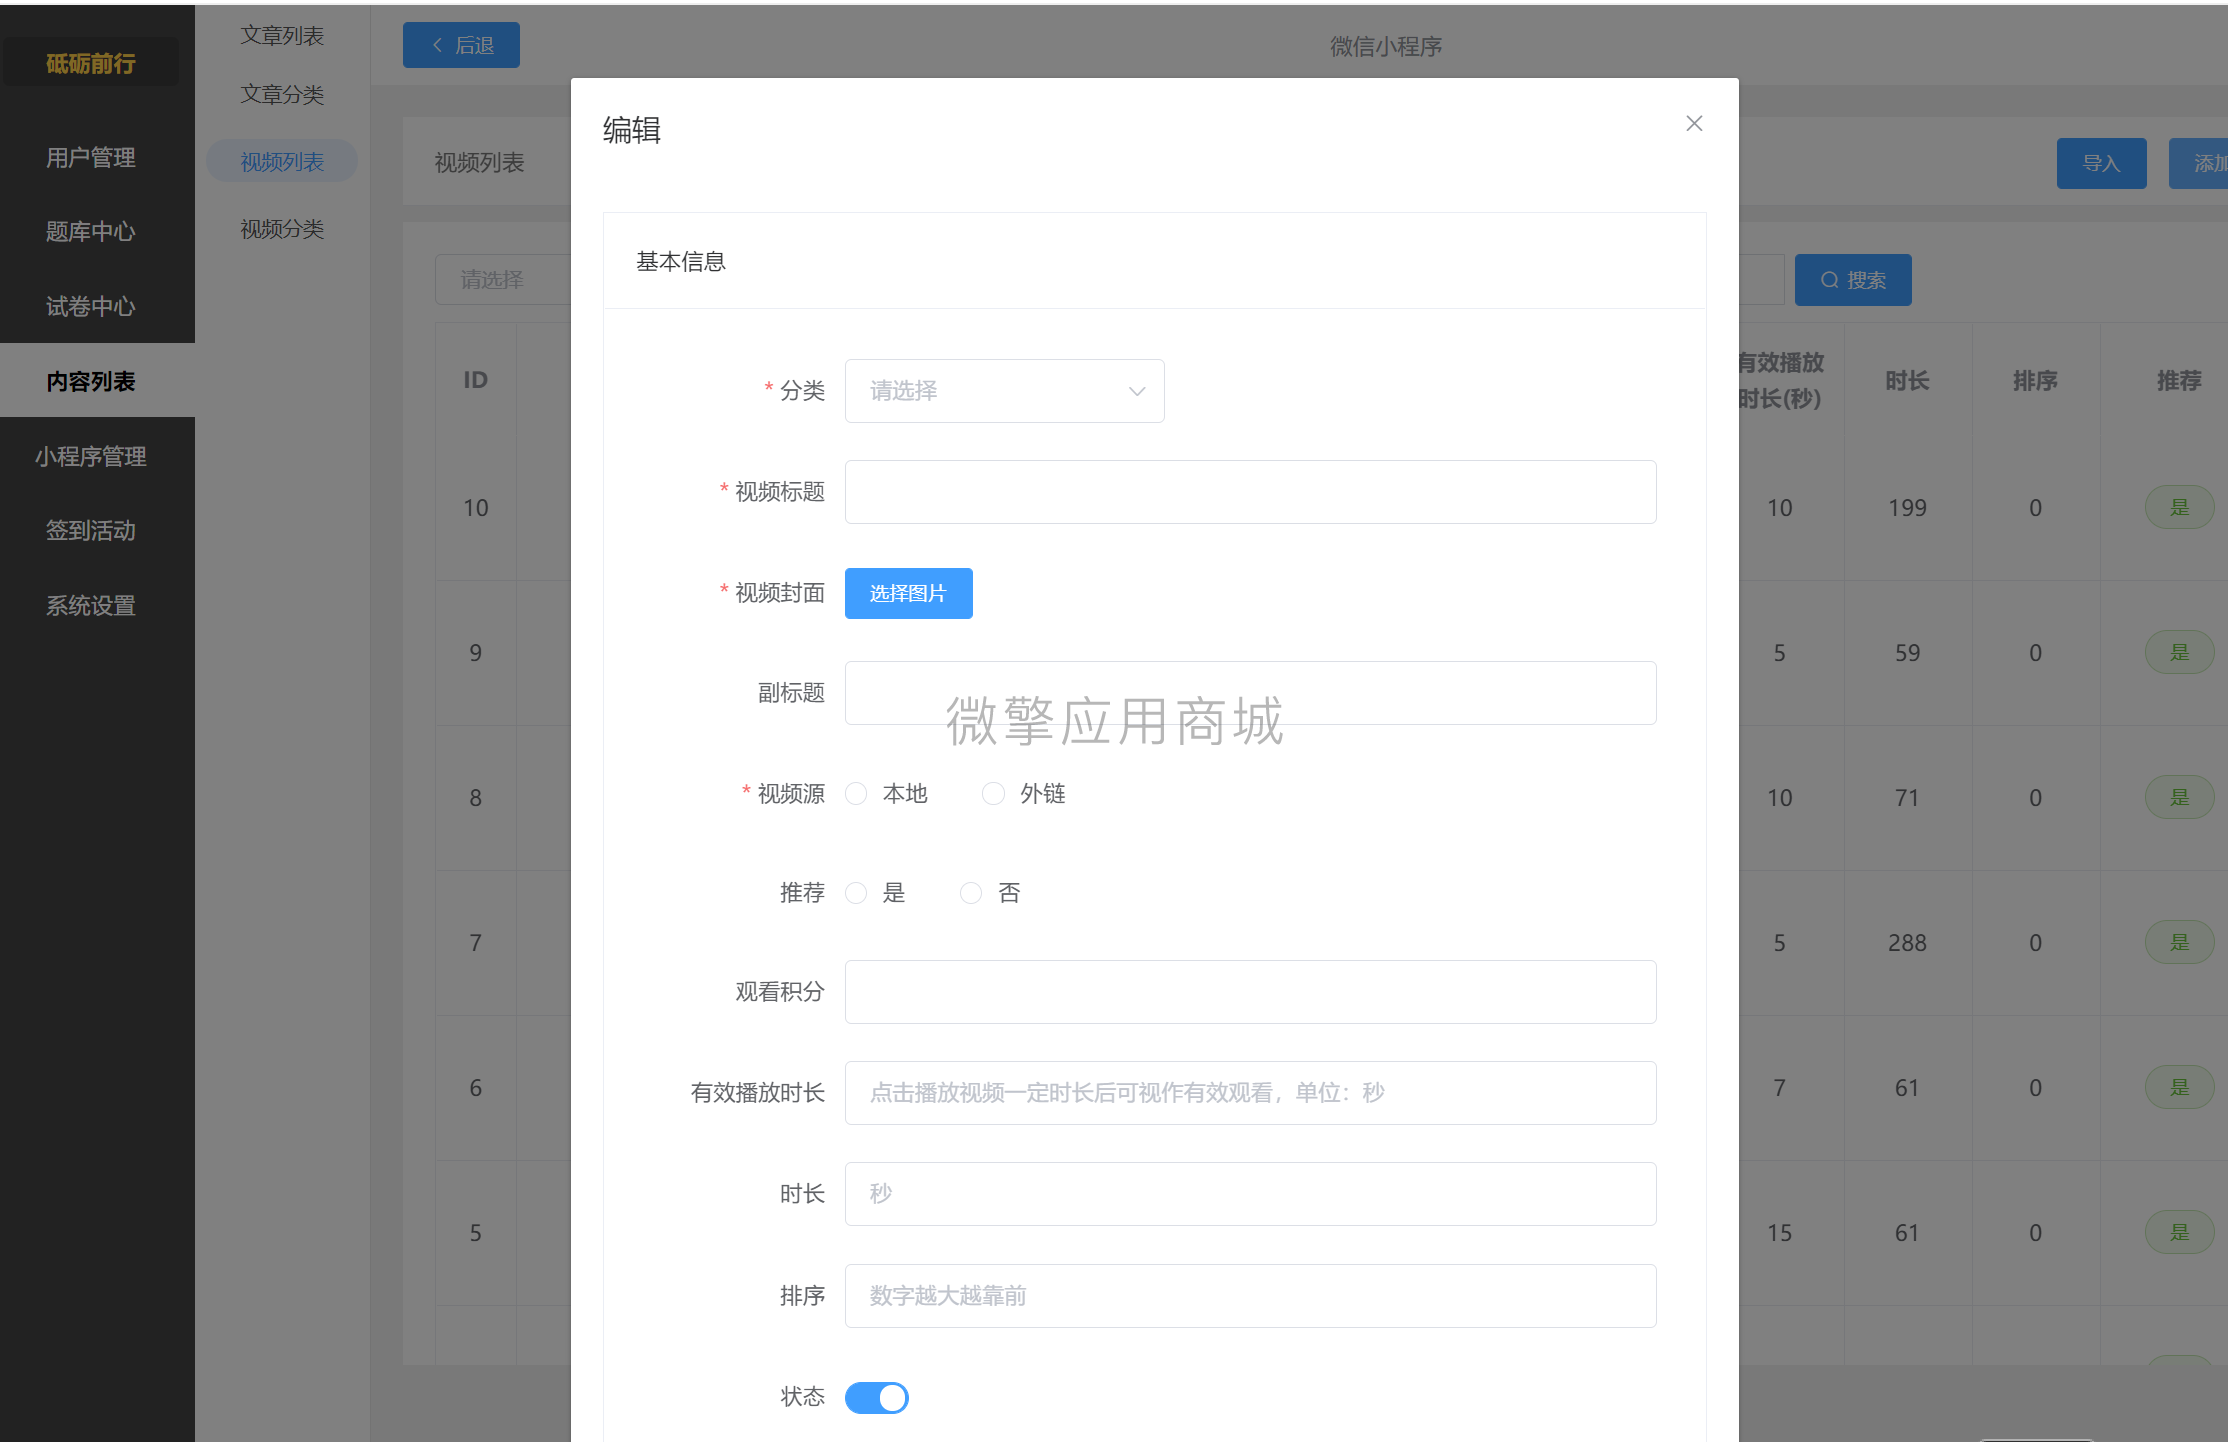Click 是 tag in row with 时长 71
This screenshot has height=1442, width=2228.
(2179, 798)
